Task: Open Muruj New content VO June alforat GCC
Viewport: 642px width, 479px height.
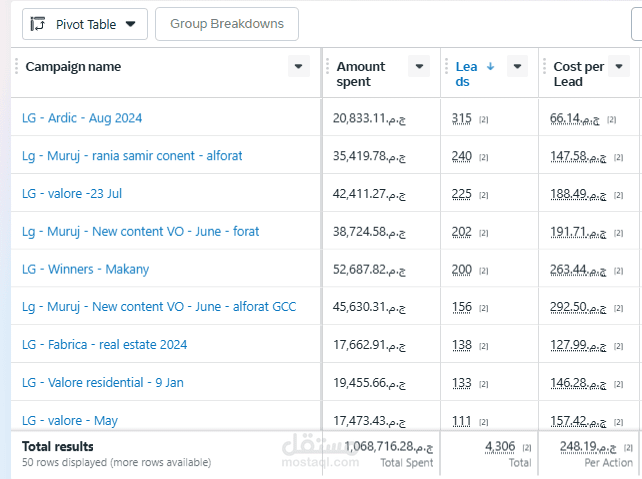Action: [x=159, y=307]
